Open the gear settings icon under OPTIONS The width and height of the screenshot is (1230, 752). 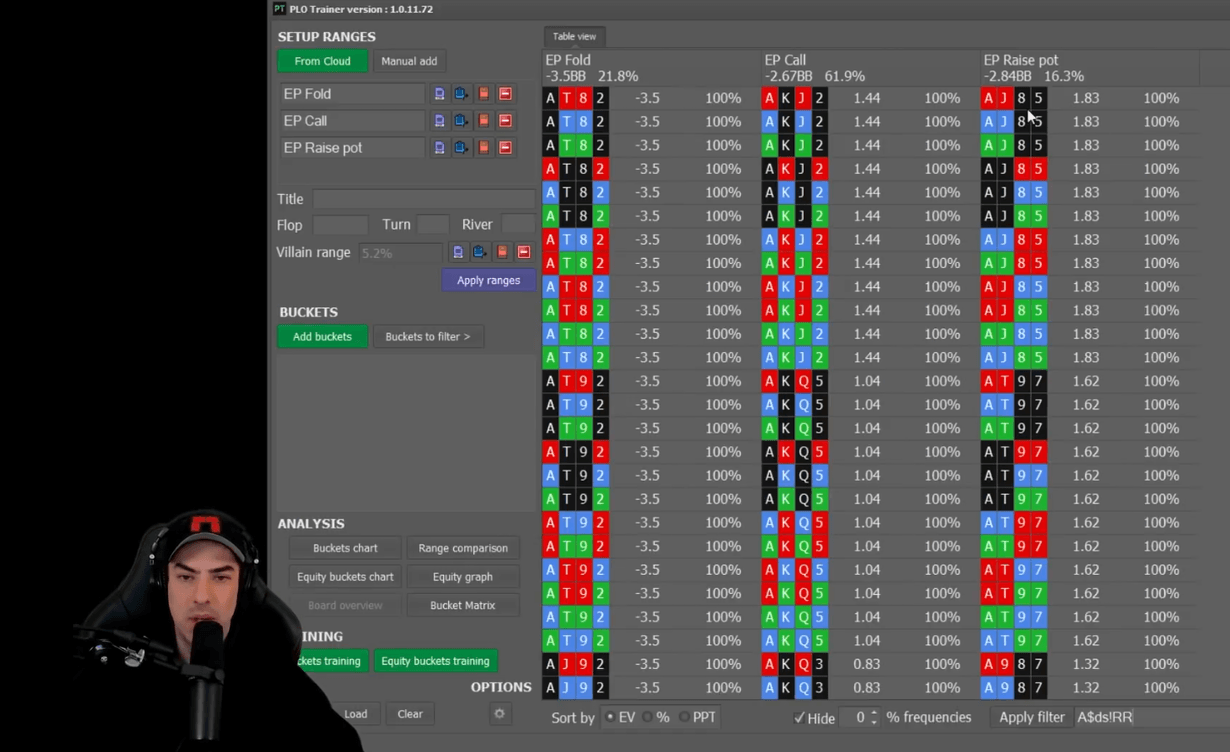click(500, 713)
